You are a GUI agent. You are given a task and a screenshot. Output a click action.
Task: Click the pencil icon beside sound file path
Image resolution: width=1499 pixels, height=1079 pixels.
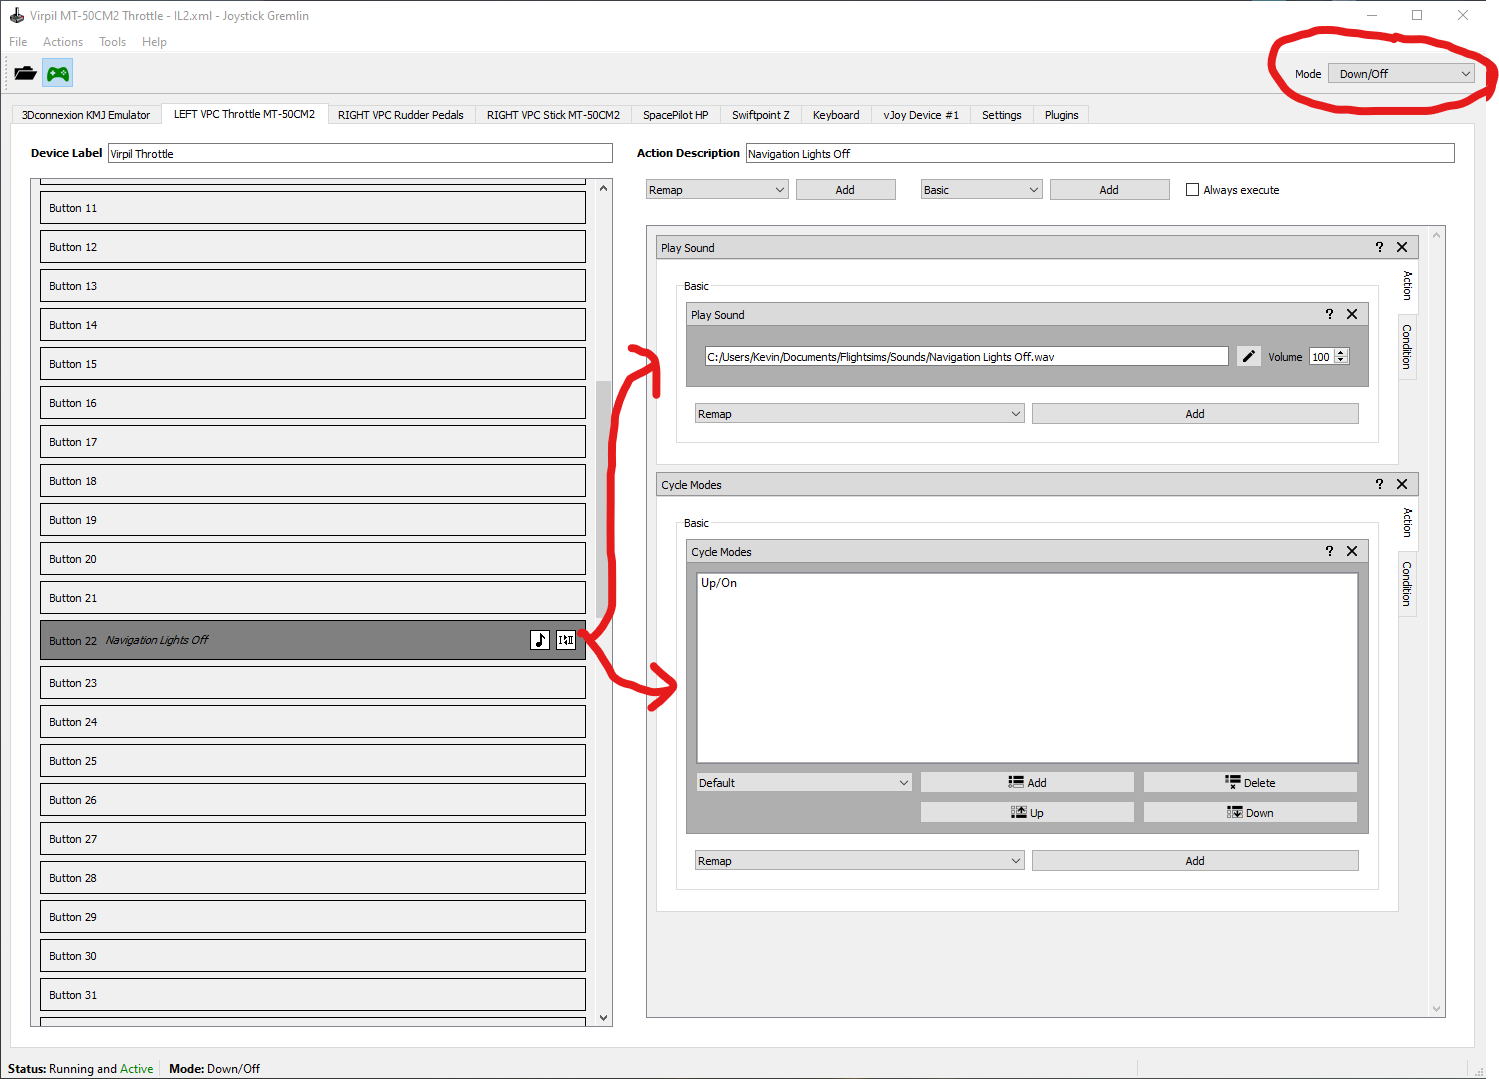pyautogui.click(x=1248, y=357)
